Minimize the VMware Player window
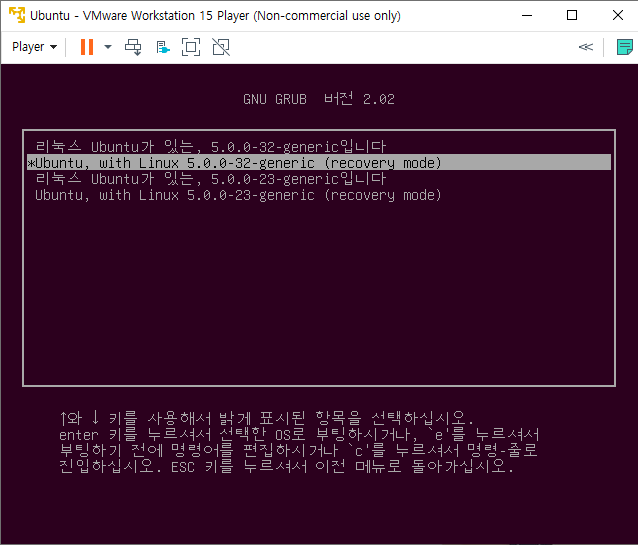 [527, 15]
